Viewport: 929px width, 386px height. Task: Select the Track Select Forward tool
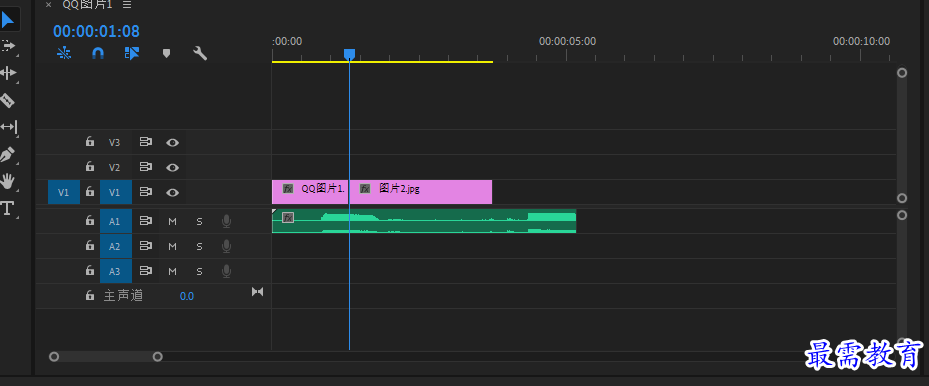coord(8,46)
